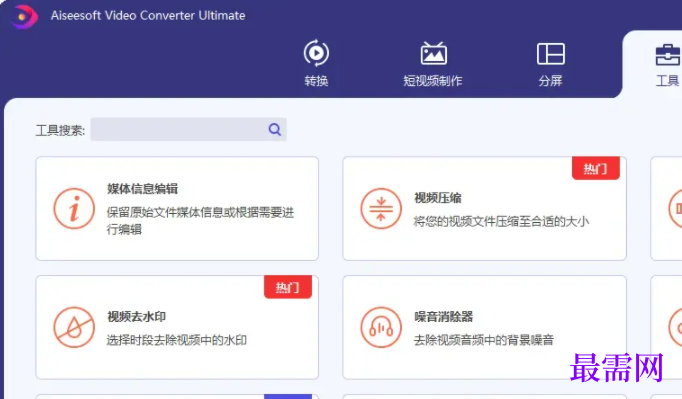Click the 保留原始文件媒体信息 description text
The height and width of the screenshot is (399, 682).
200,221
